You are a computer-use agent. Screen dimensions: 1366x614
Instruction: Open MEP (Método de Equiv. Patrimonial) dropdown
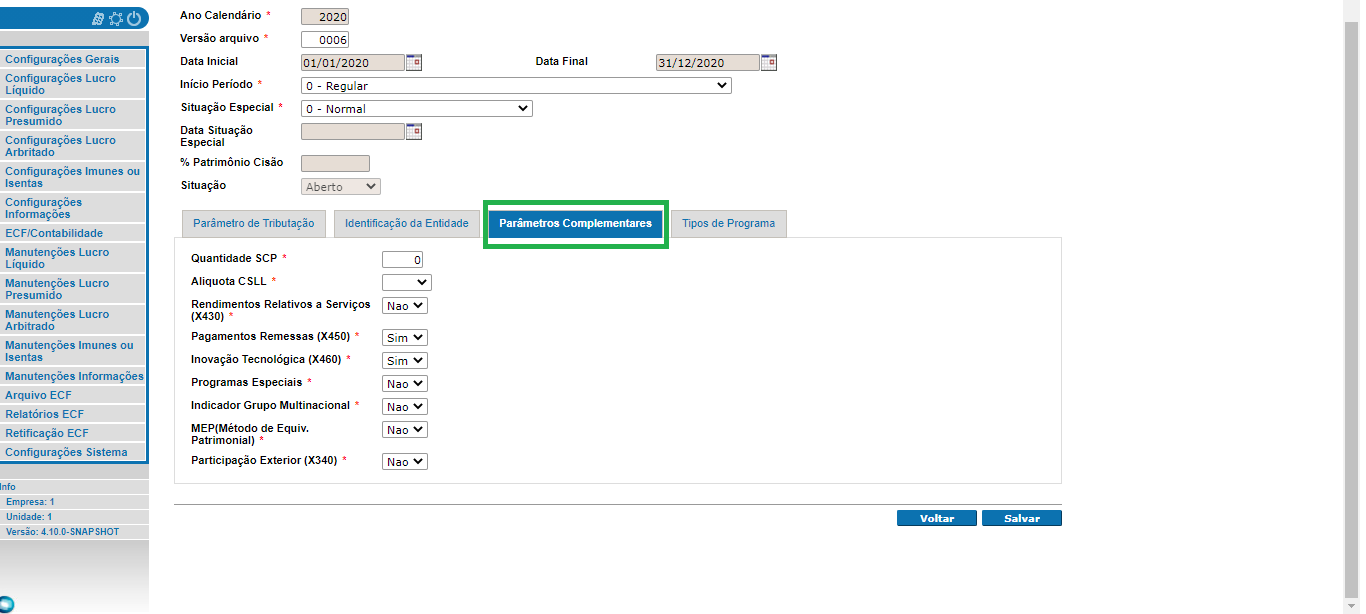[x=405, y=430]
